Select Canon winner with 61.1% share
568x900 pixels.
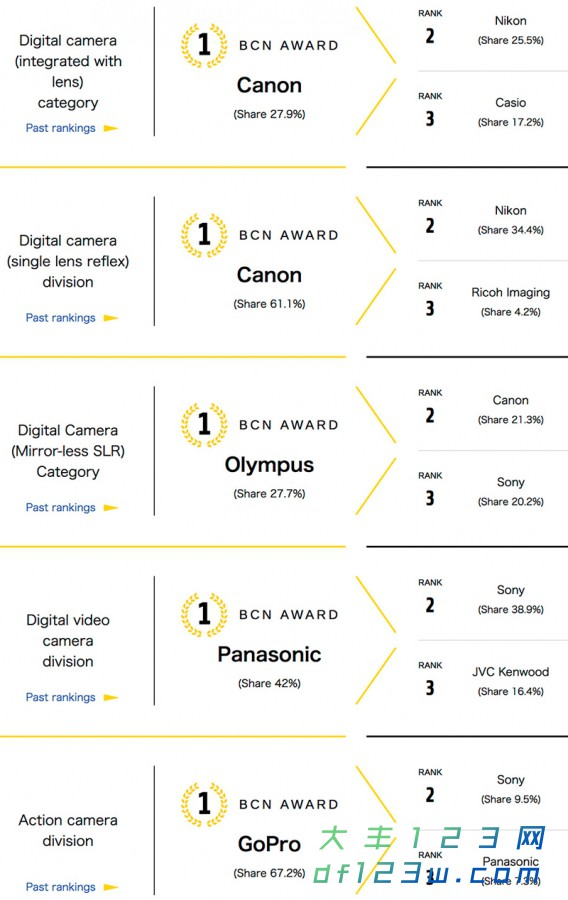click(x=269, y=275)
